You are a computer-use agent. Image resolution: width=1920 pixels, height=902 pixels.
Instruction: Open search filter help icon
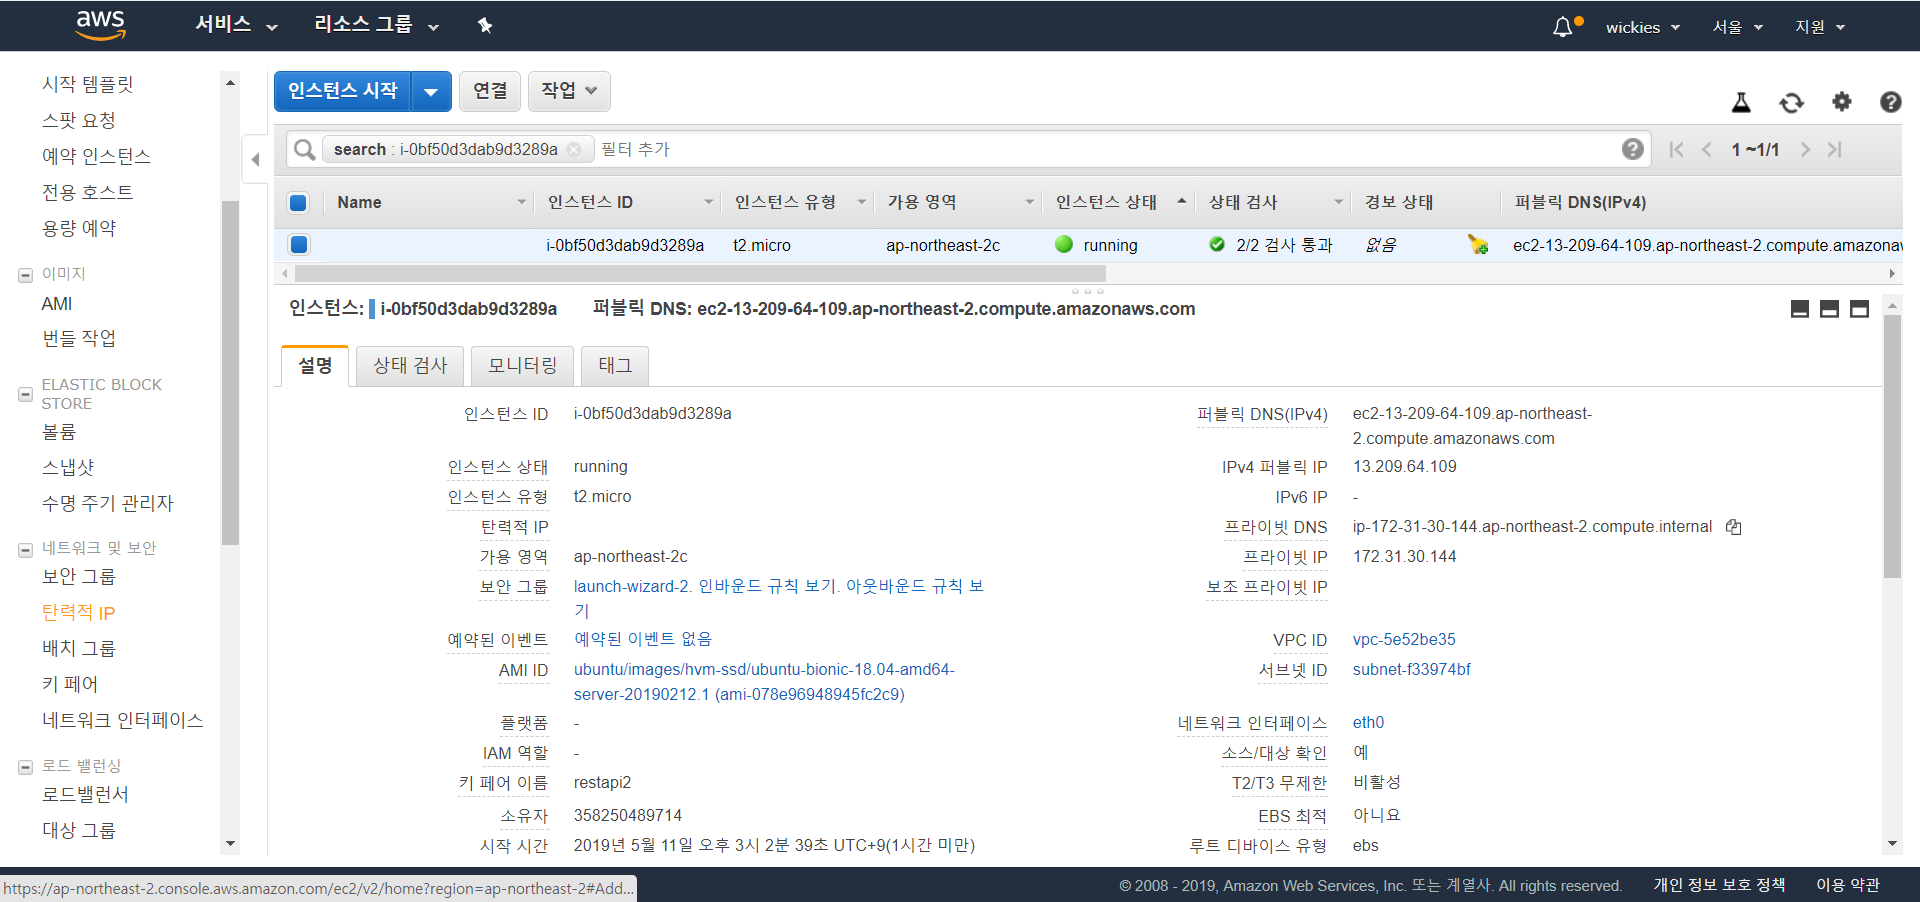point(1632,149)
